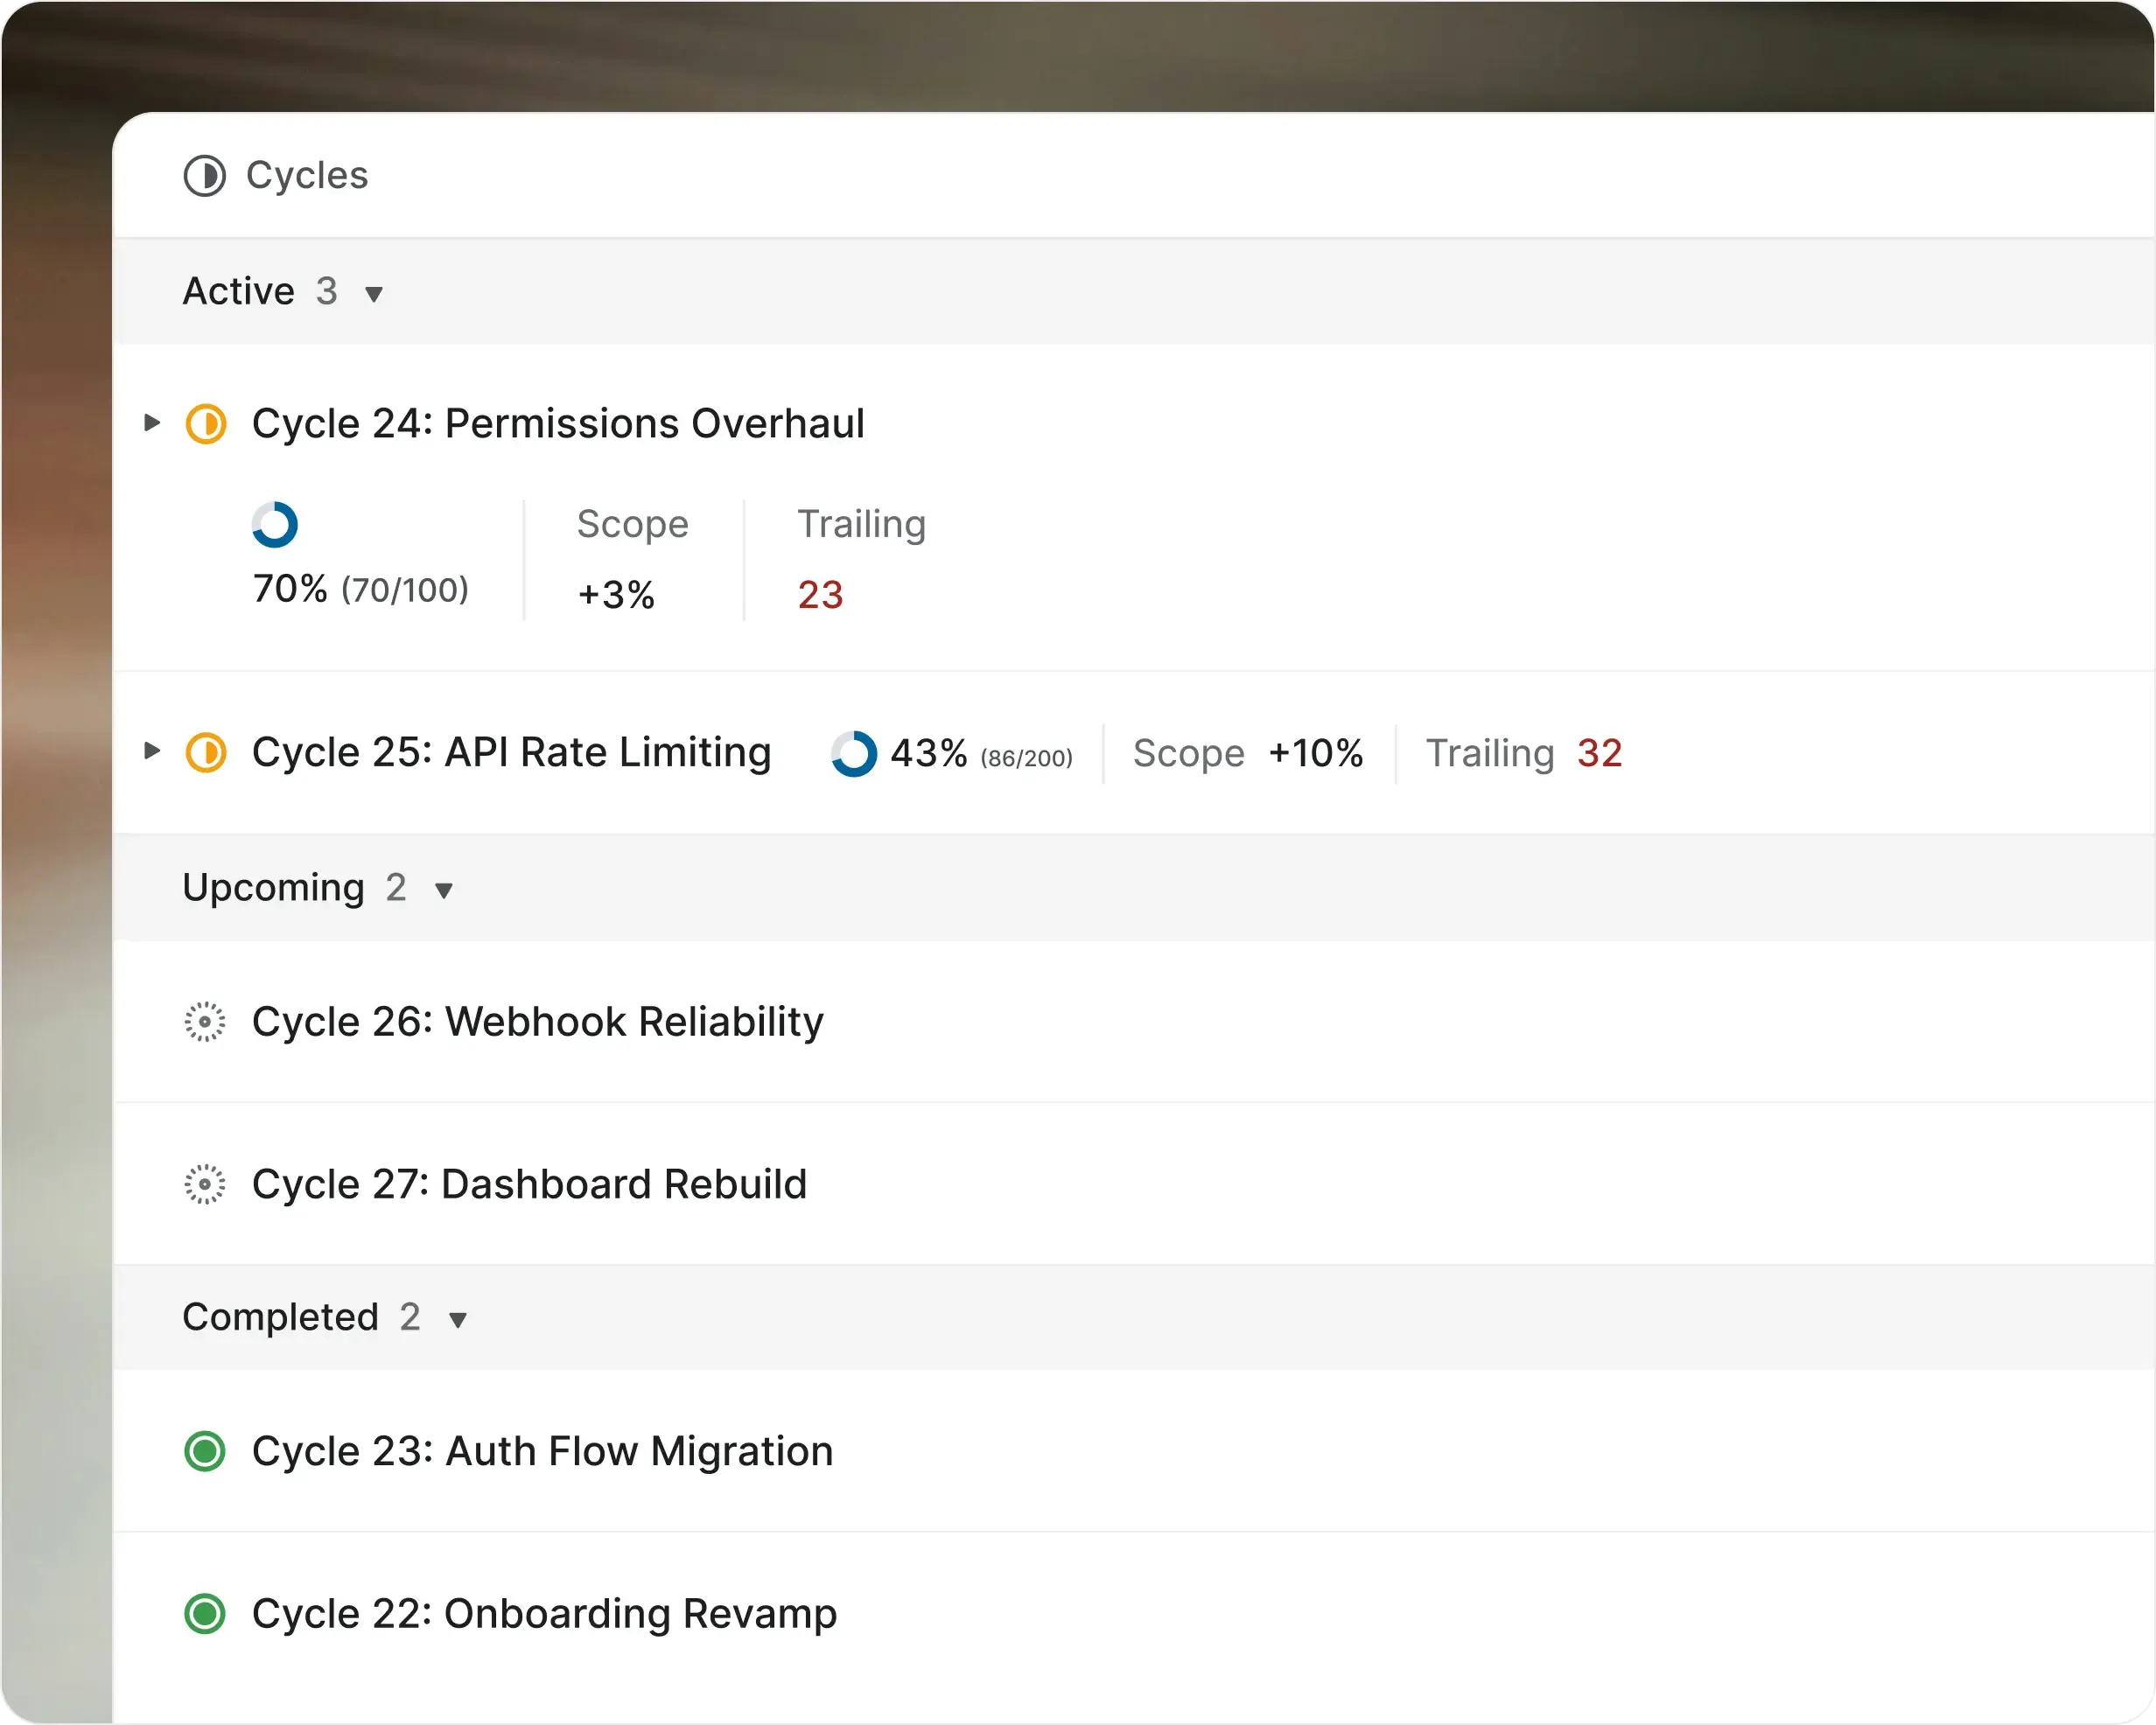Click the Trailing label in Cycle 25 row
This screenshot has width=2156, height=1725.
[1489, 753]
